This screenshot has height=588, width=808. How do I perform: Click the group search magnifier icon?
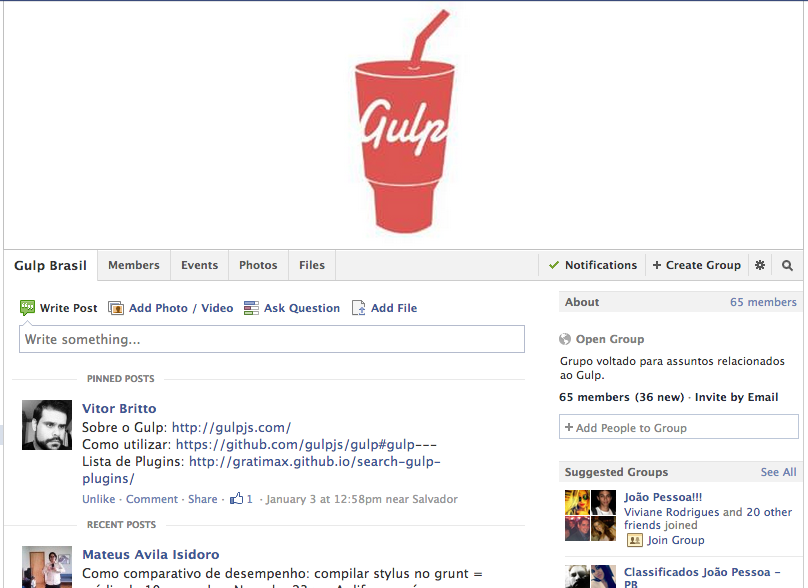[787, 265]
